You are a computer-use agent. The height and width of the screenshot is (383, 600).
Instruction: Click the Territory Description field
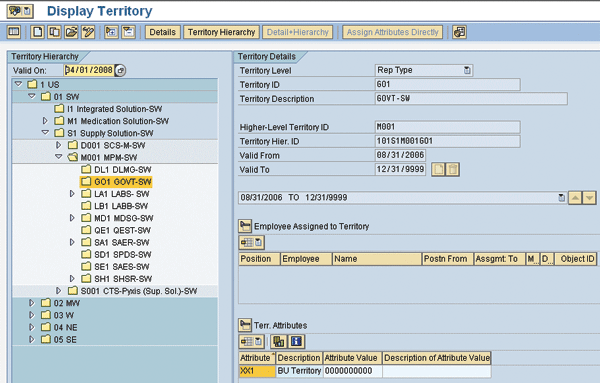(471, 98)
